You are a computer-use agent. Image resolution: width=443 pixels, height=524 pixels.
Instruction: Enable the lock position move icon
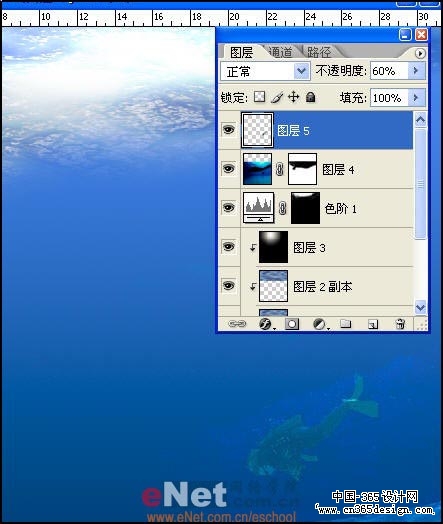click(x=293, y=97)
